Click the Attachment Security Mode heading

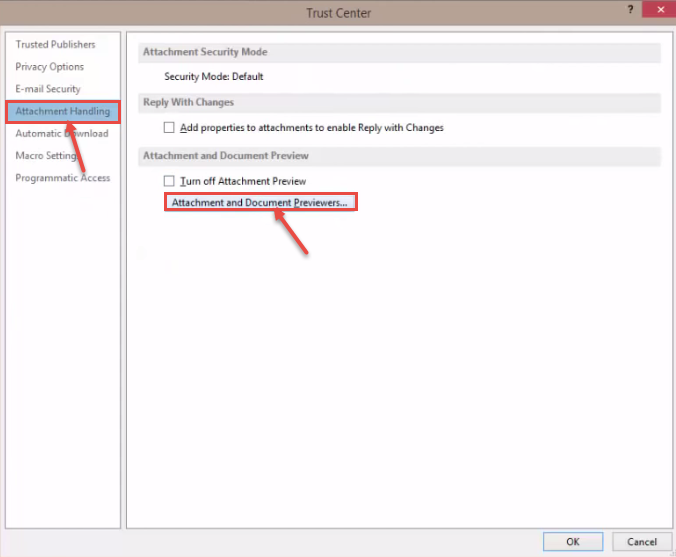(205, 52)
